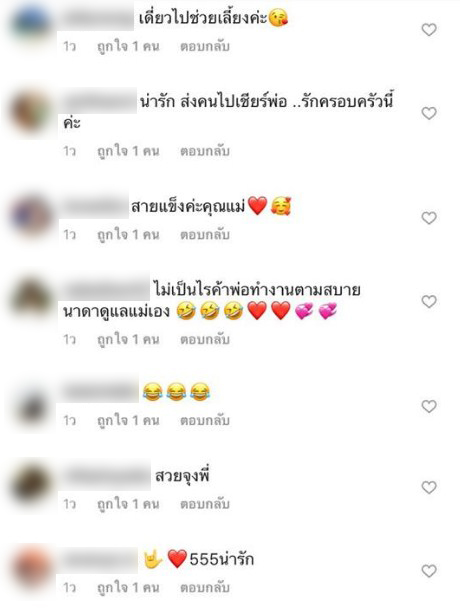This screenshot has width=460, height=611.
Task: View likes (ถูกใจ 1 คน) under "น่ารัก ส่งคนไปเชียร์พ่อ" comment
Action: 128,151
